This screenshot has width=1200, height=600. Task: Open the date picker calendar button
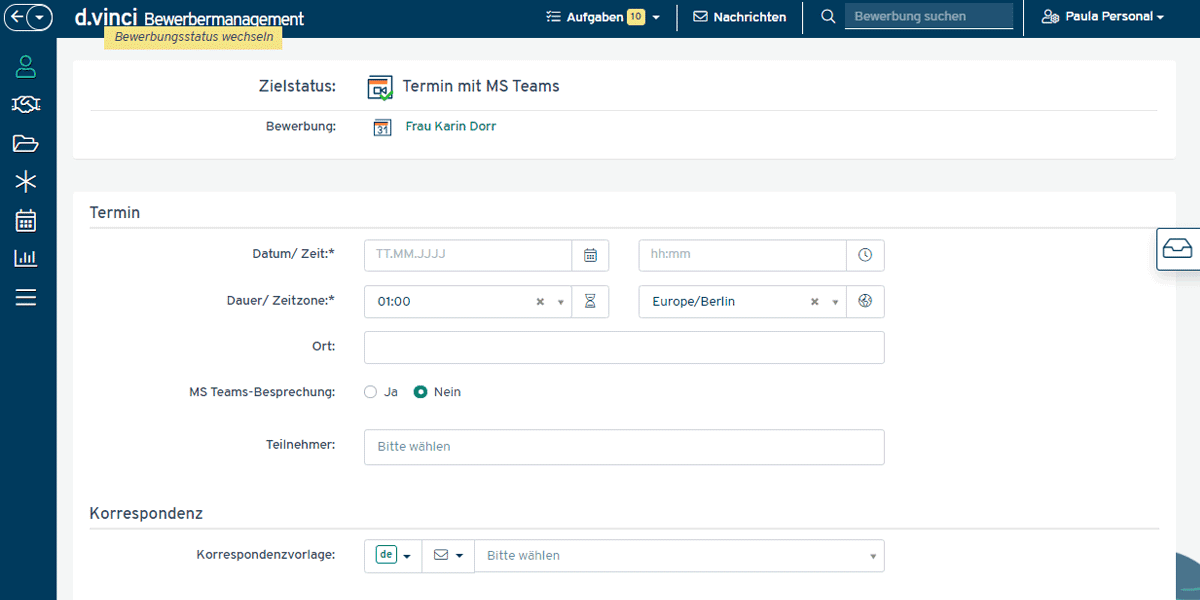click(x=590, y=255)
